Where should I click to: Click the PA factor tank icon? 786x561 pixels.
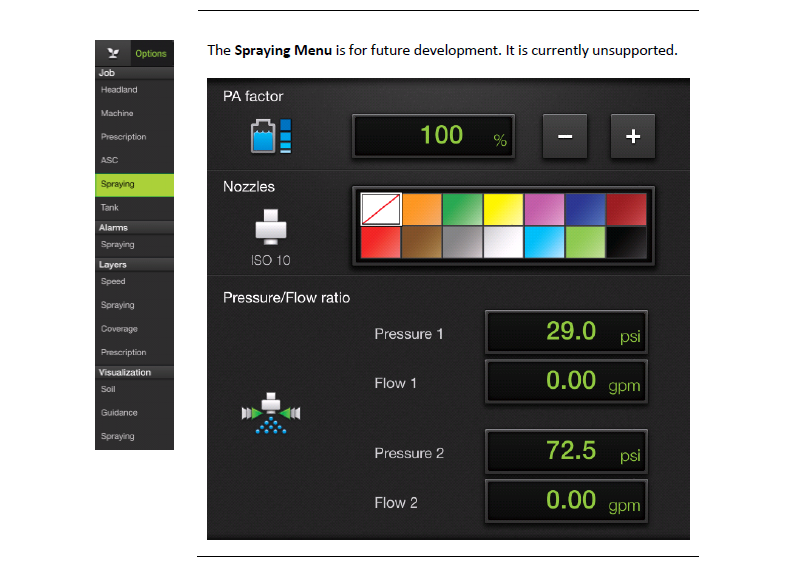[x=271, y=136]
